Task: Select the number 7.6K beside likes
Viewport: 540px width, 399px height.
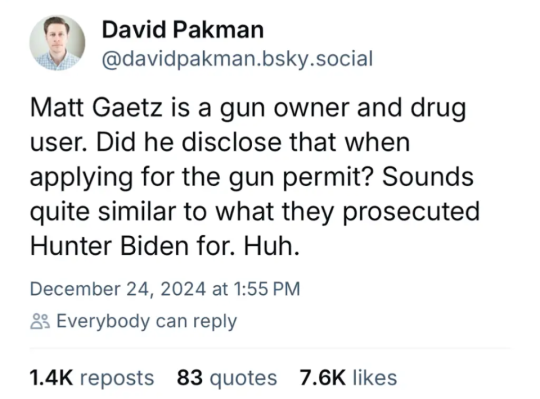Action: click(x=322, y=378)
